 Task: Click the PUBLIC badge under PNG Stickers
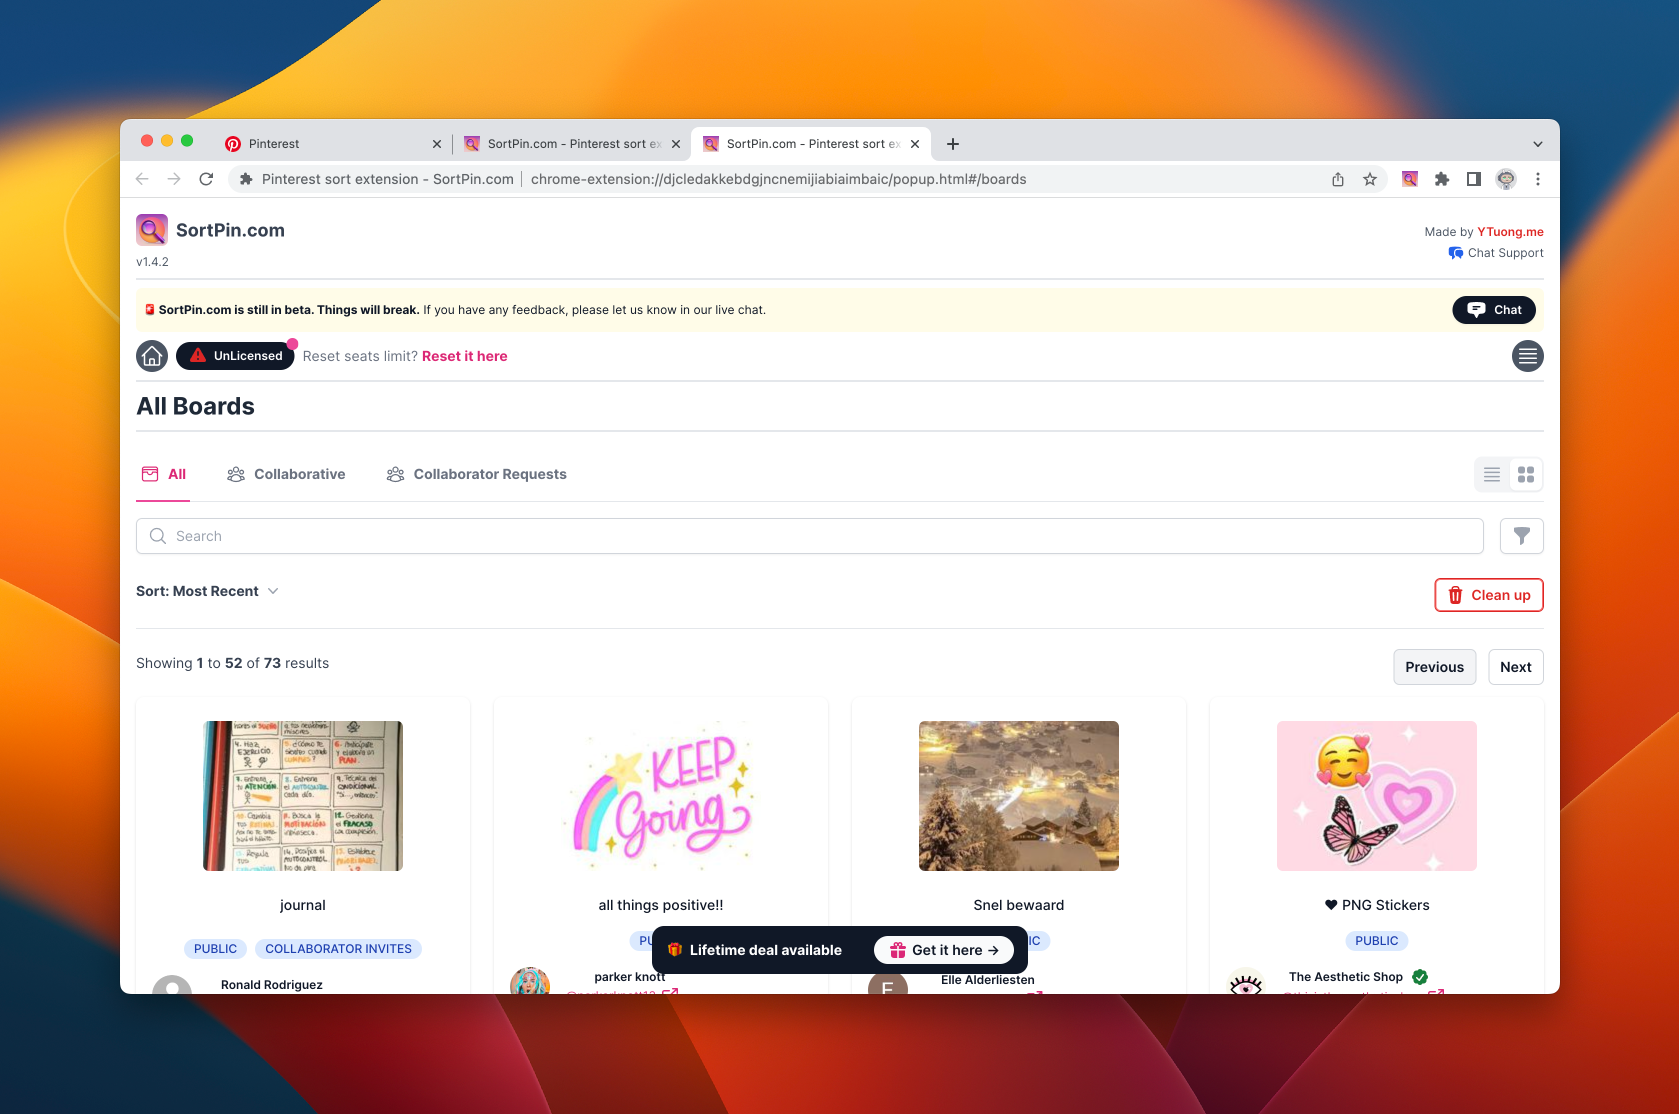pos(1377,941)
